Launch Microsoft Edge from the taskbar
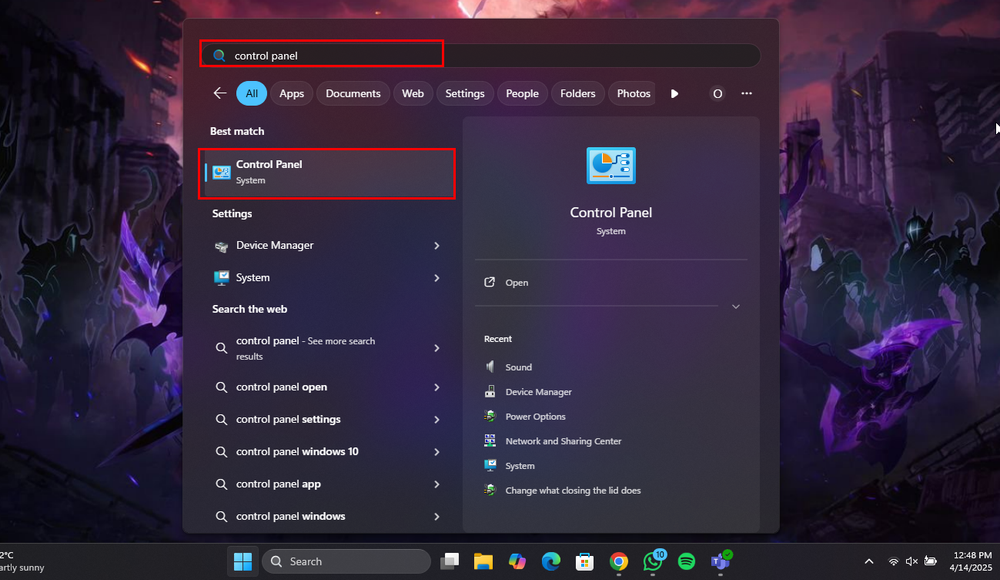Viewport: 1000px width, 580px height. pos(550,561)
